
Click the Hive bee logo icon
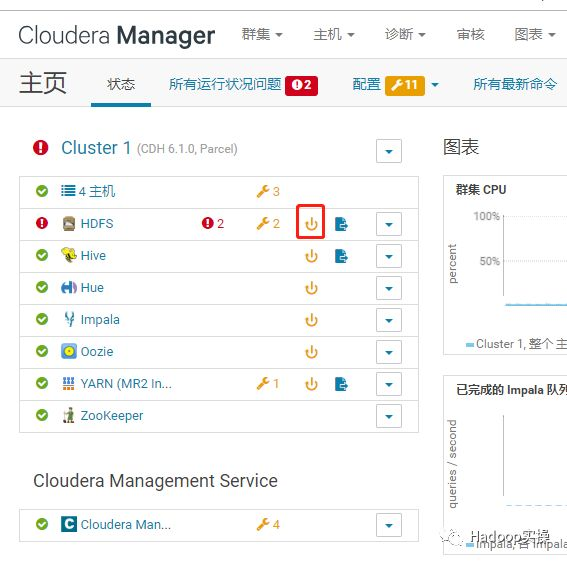[x=69, y=255]
